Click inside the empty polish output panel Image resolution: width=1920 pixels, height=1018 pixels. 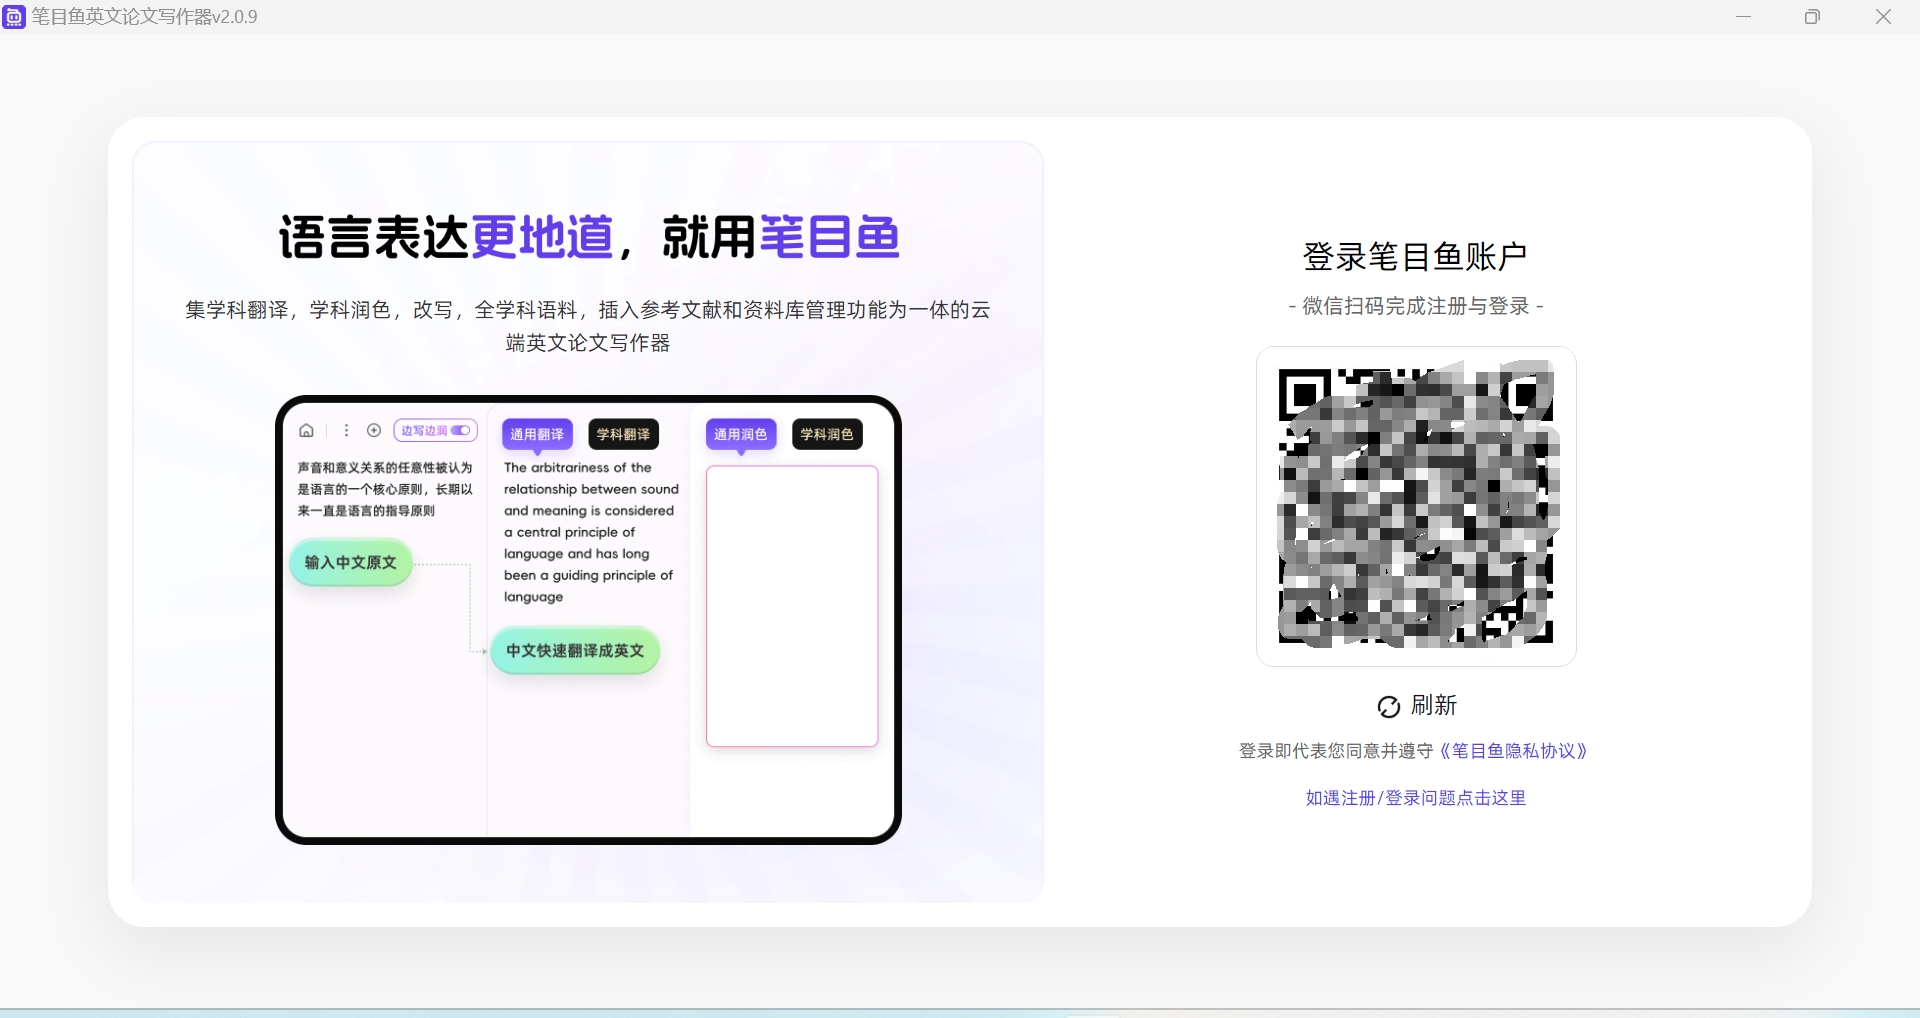790,605
